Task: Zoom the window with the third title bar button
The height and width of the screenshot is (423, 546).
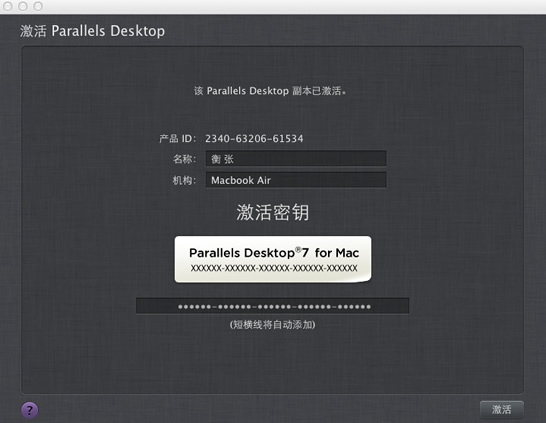Action: tap(38, 6)
